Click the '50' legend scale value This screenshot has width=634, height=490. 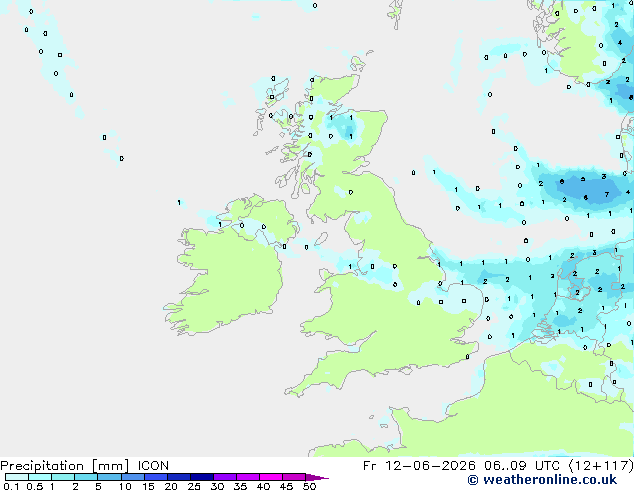point(309,486)
